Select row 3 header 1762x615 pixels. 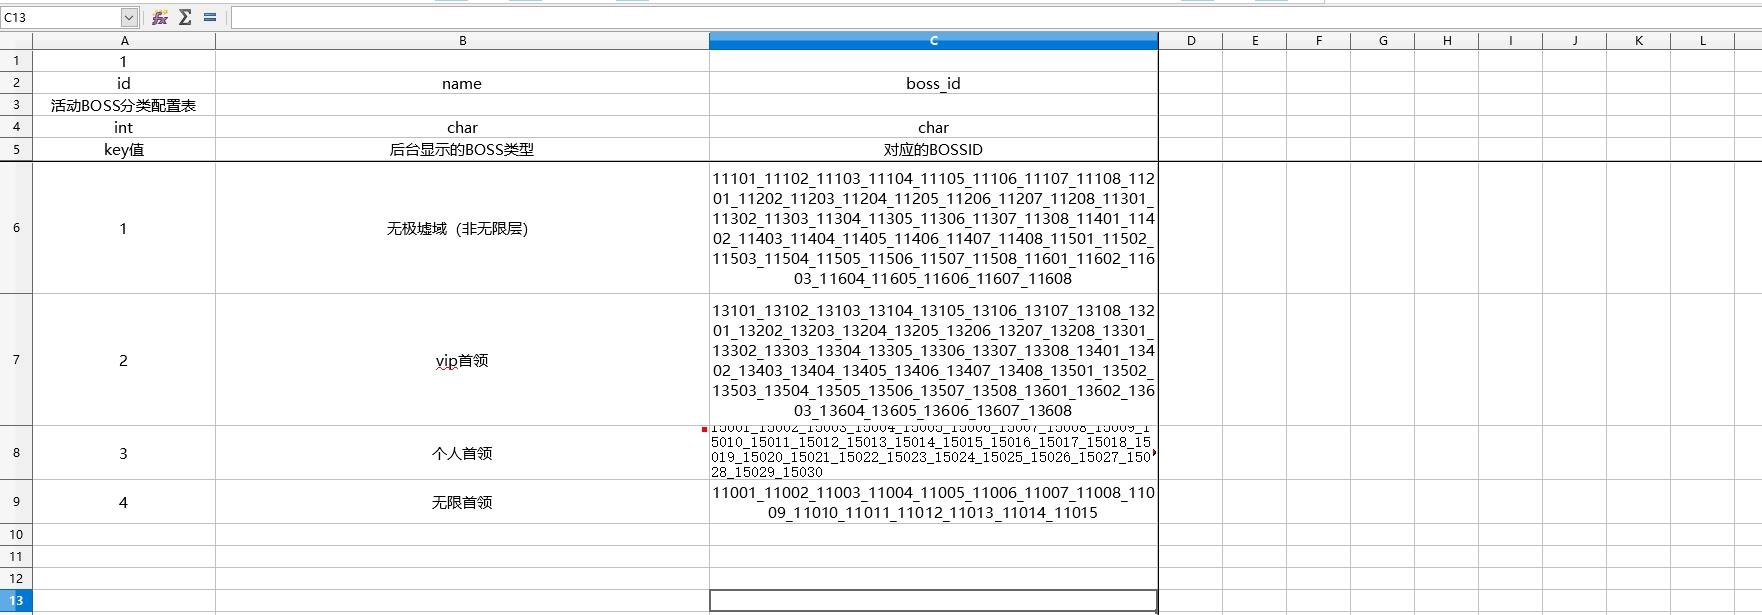tap(16, 105)
